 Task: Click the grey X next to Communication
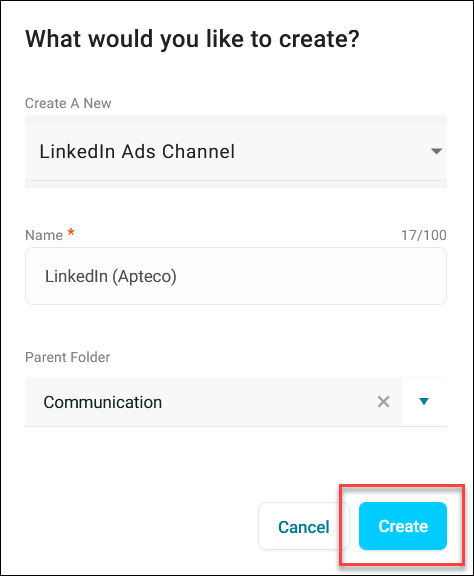383,402
